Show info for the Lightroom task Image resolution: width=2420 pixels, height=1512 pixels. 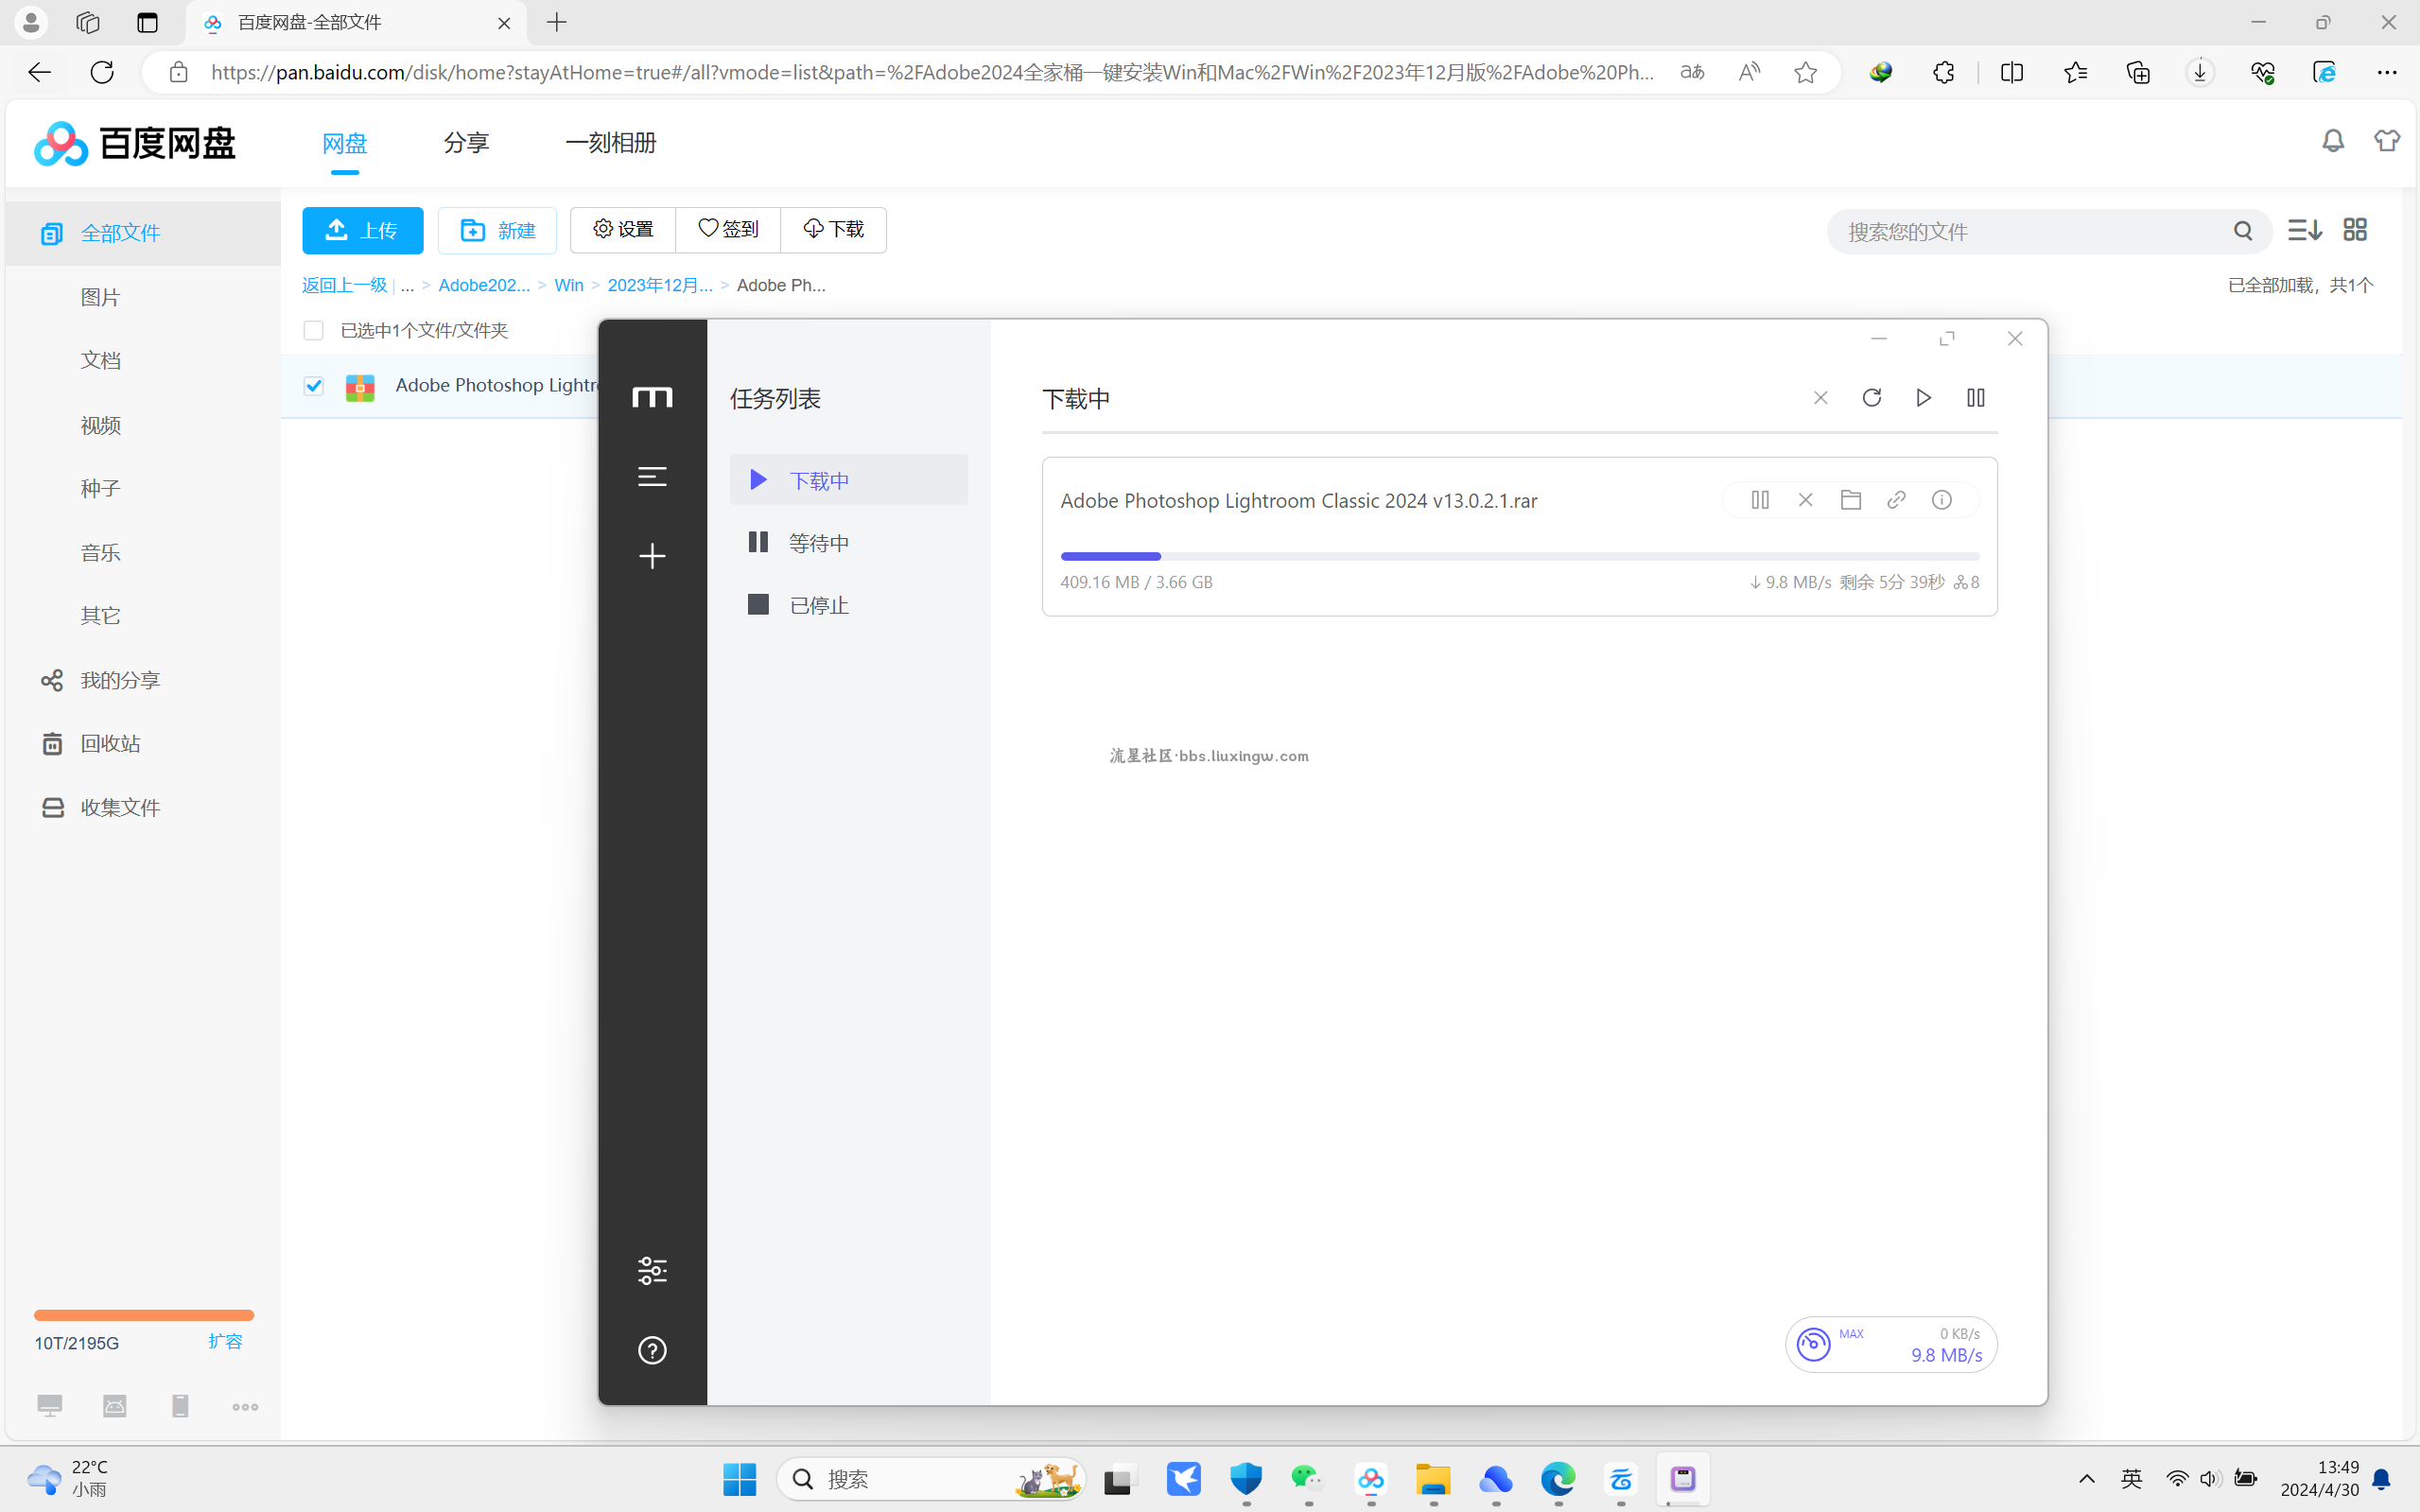(1941, 499)
